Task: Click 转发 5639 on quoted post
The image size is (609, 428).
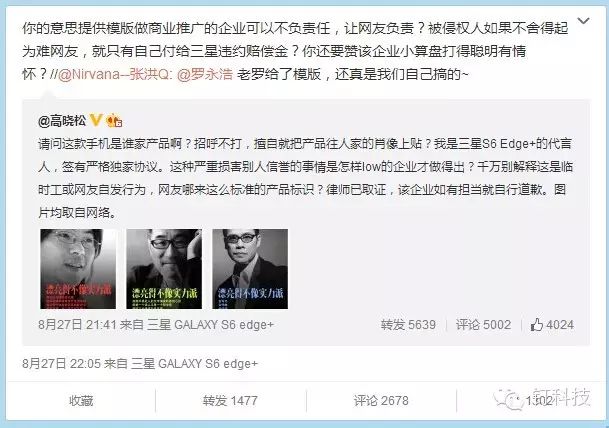Action: pos(408,325)
